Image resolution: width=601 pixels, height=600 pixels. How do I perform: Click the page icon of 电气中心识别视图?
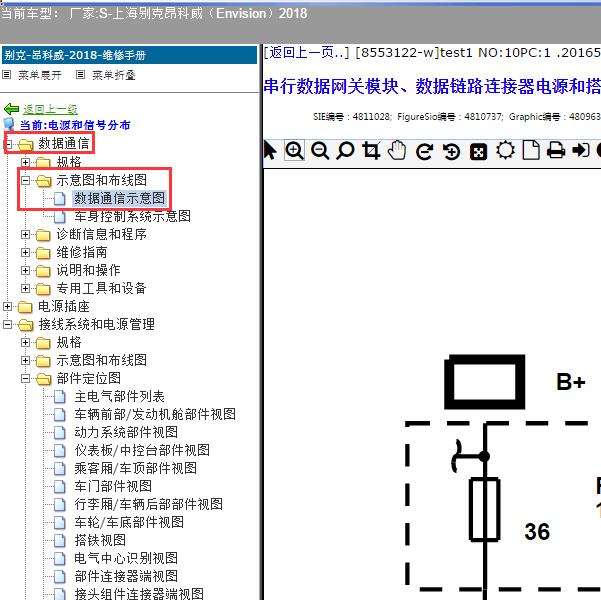click(x=60, y=559)
